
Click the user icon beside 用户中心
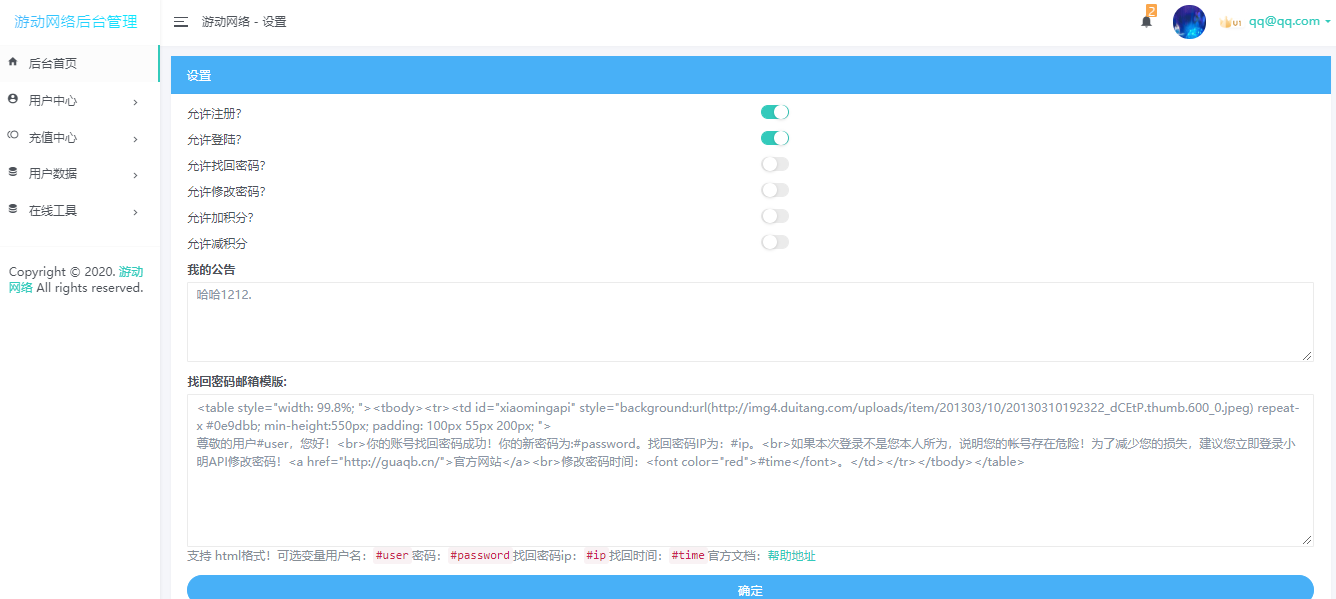[13, 99]
